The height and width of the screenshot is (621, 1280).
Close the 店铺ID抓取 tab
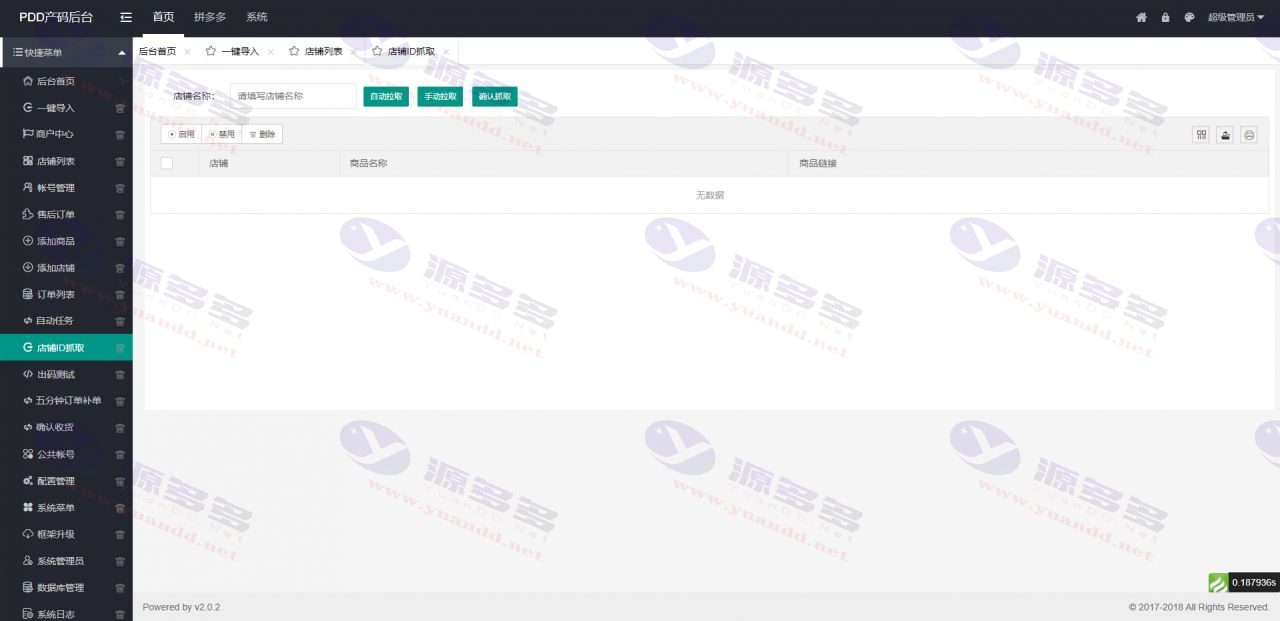coord(446,52)
